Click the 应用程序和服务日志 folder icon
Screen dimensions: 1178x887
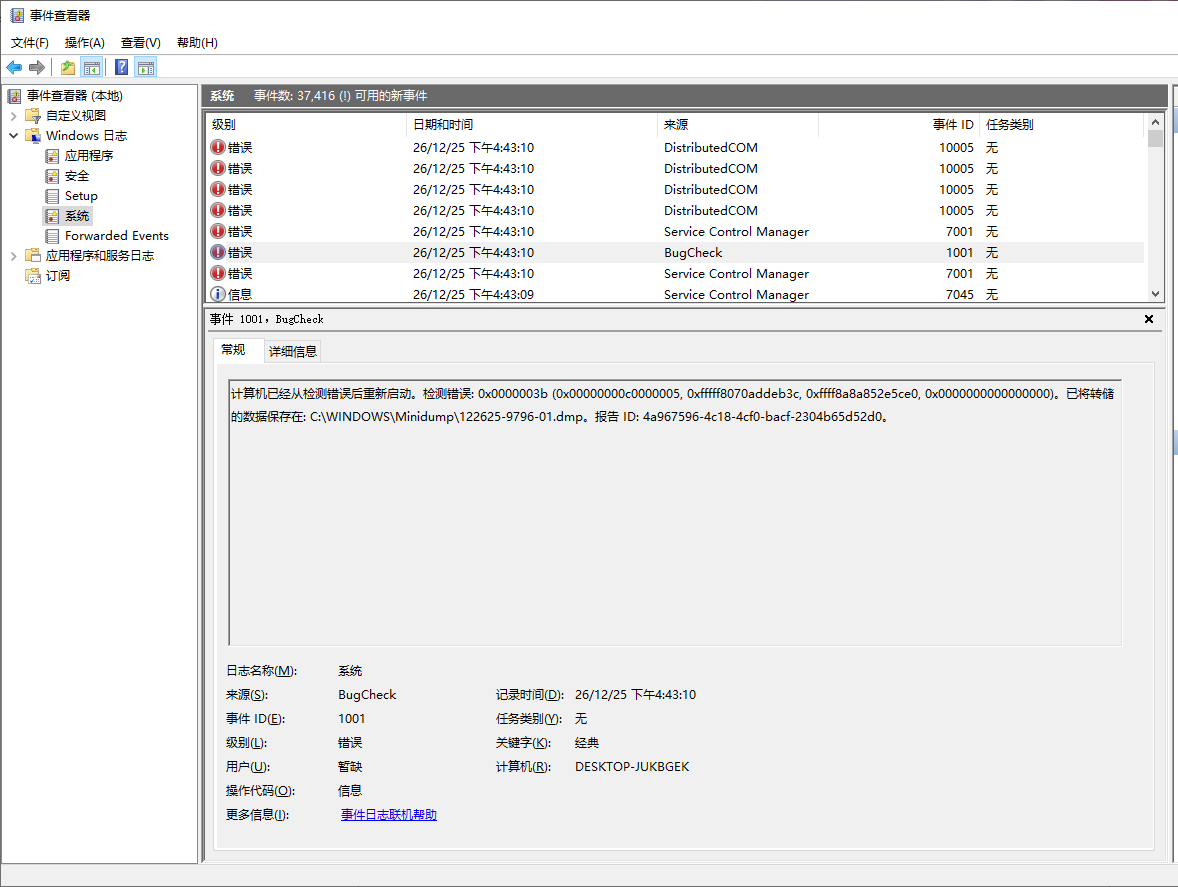coord(33,255)
